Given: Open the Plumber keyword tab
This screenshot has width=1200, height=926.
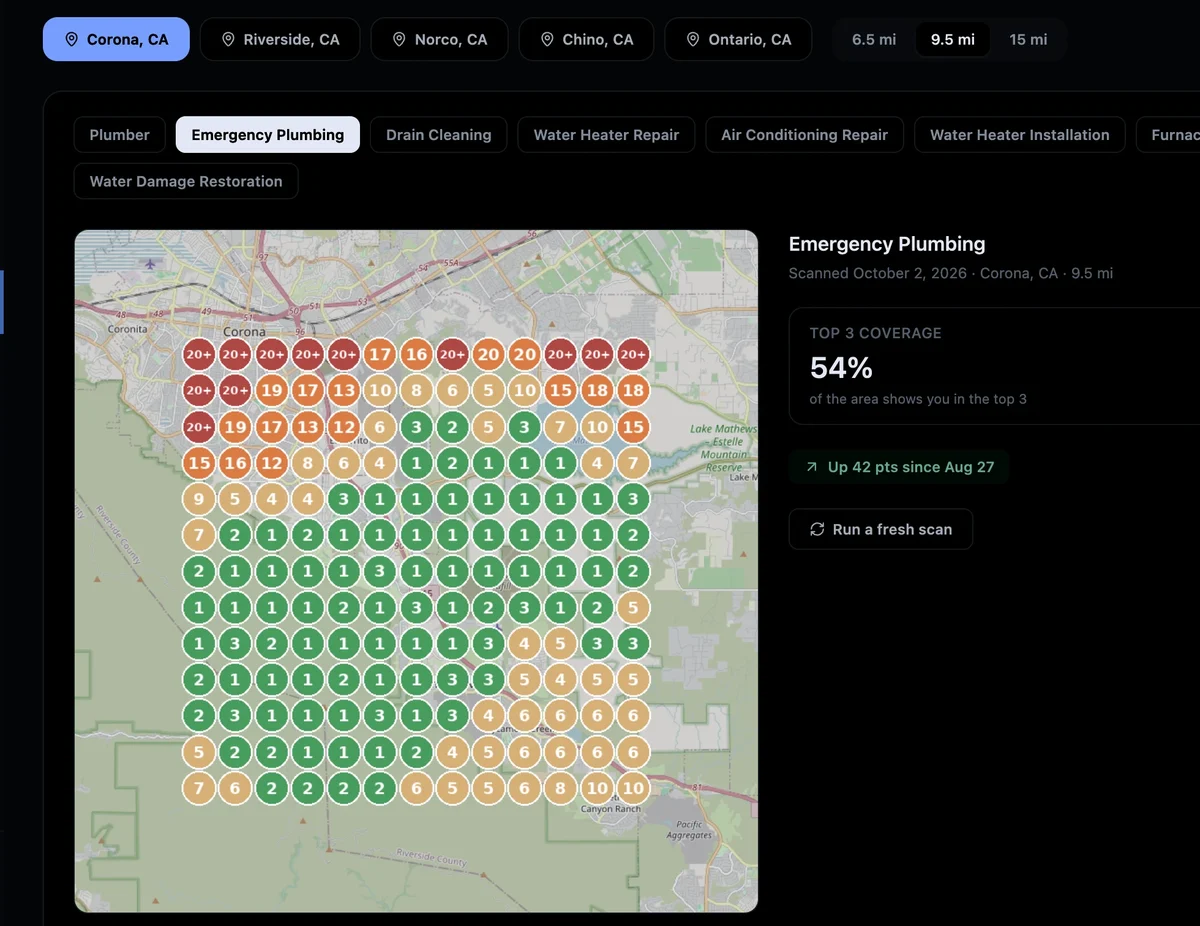Looking at the screenshot, I should 120,135.
